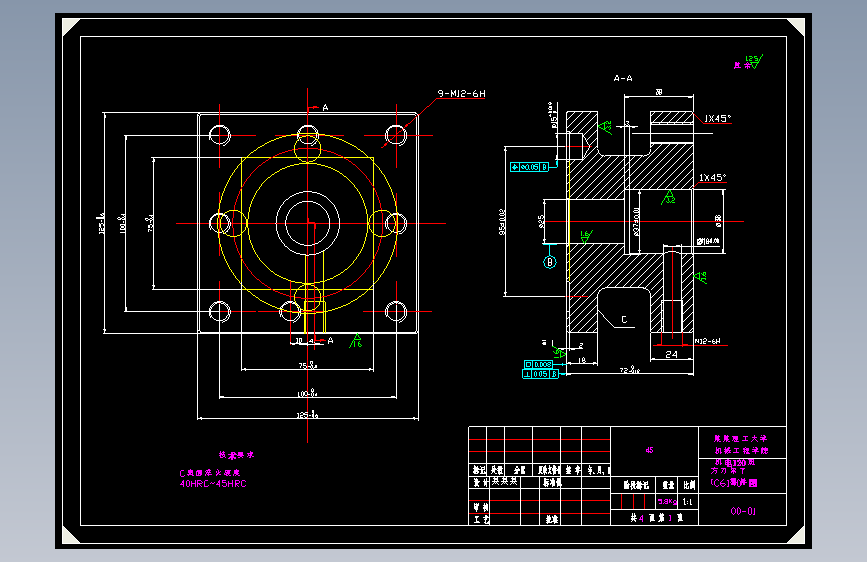Select the position φ0.05 B tolerance frame
867x562 pixels.
529,166
